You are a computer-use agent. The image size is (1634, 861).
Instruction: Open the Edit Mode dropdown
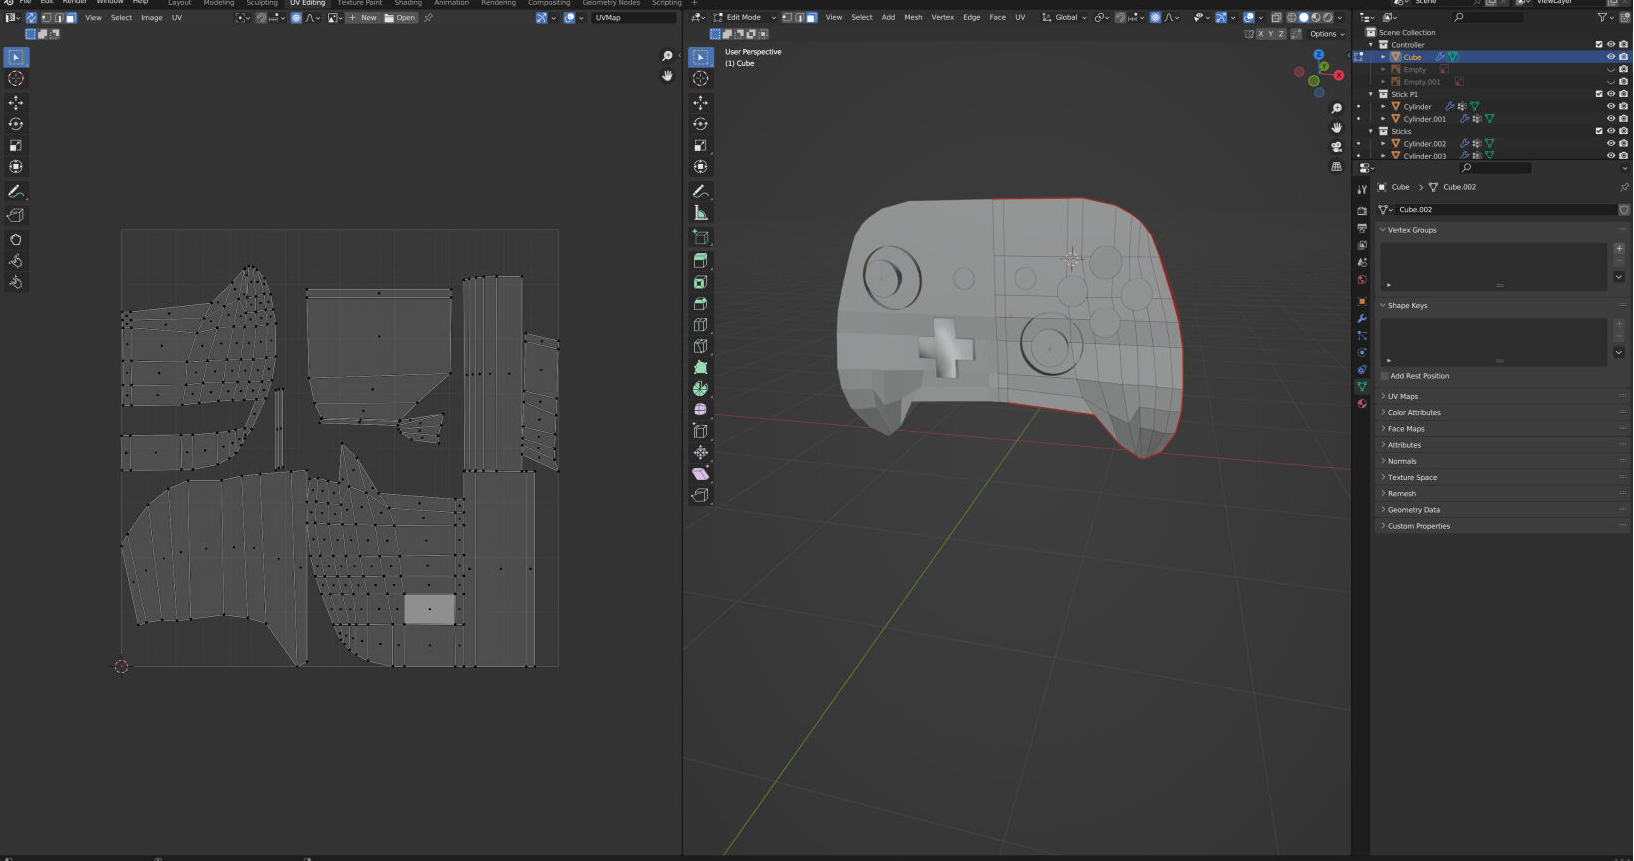pyautogui.click(x=743, y=17)
